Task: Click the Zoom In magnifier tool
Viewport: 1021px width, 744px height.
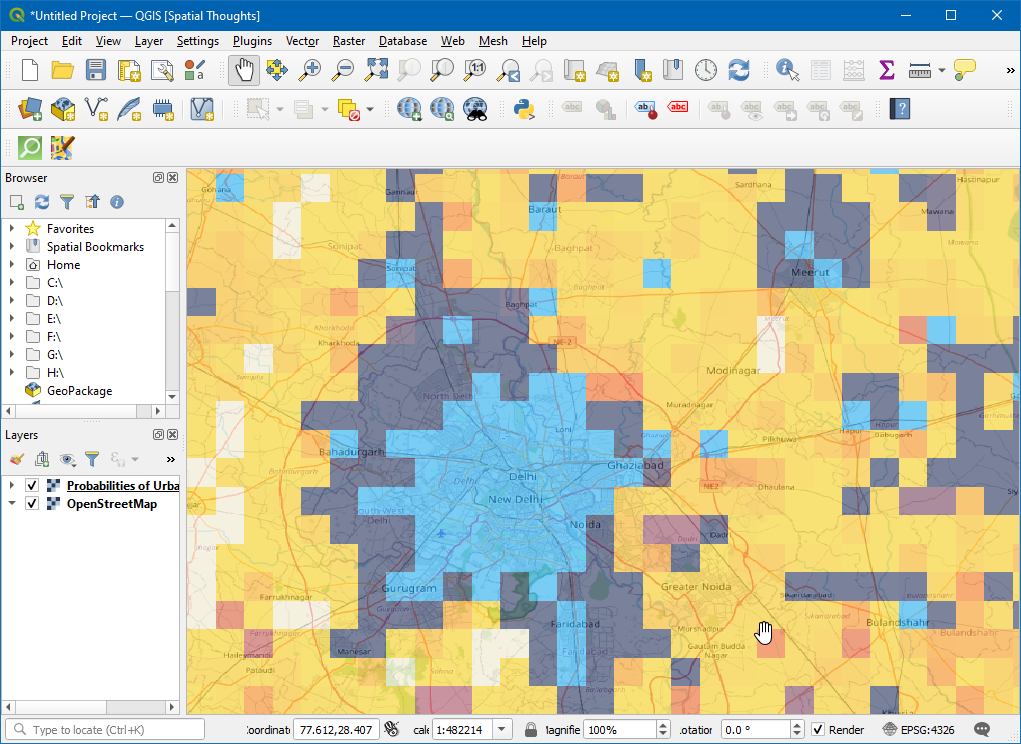Action: tap(310, 70)
